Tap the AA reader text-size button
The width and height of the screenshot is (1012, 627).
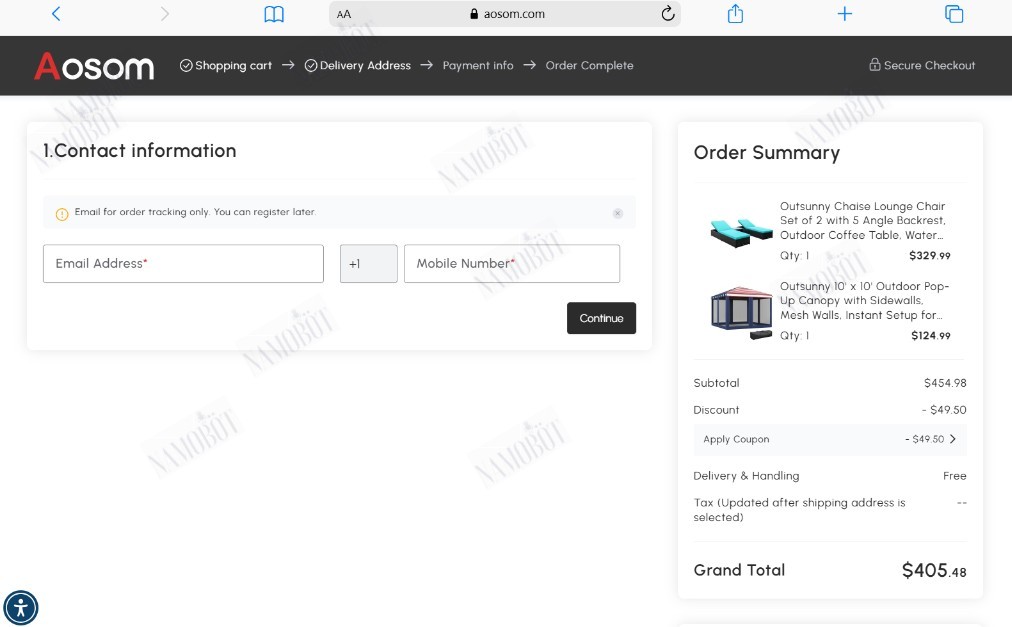pyautogui.click(x=344, y=14)
